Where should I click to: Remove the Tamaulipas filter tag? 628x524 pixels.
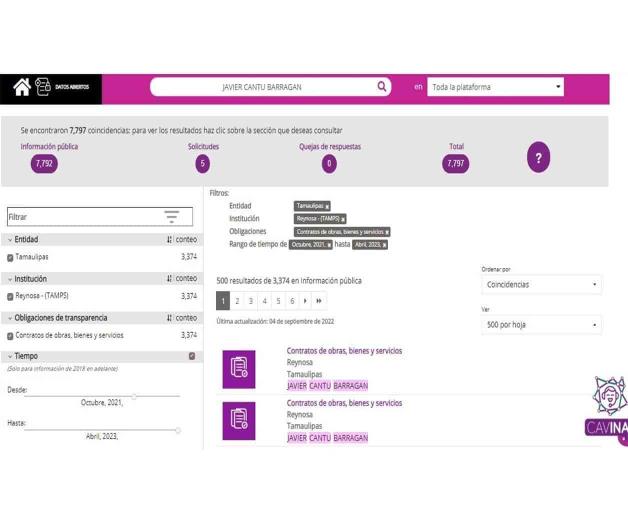click(327, 206)
